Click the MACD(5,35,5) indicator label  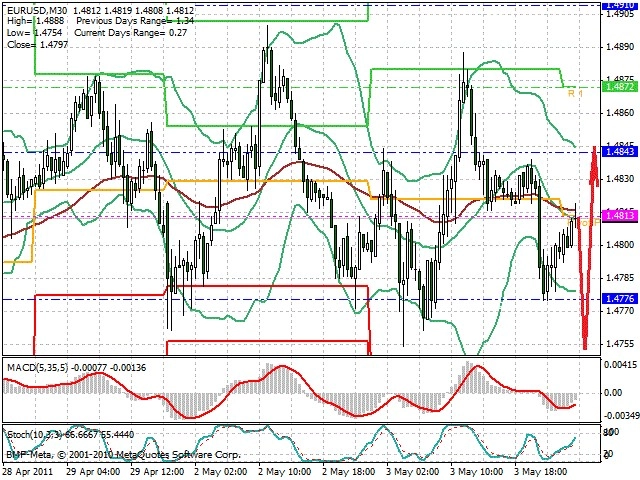pyautogui.click(x=38, y=368)
